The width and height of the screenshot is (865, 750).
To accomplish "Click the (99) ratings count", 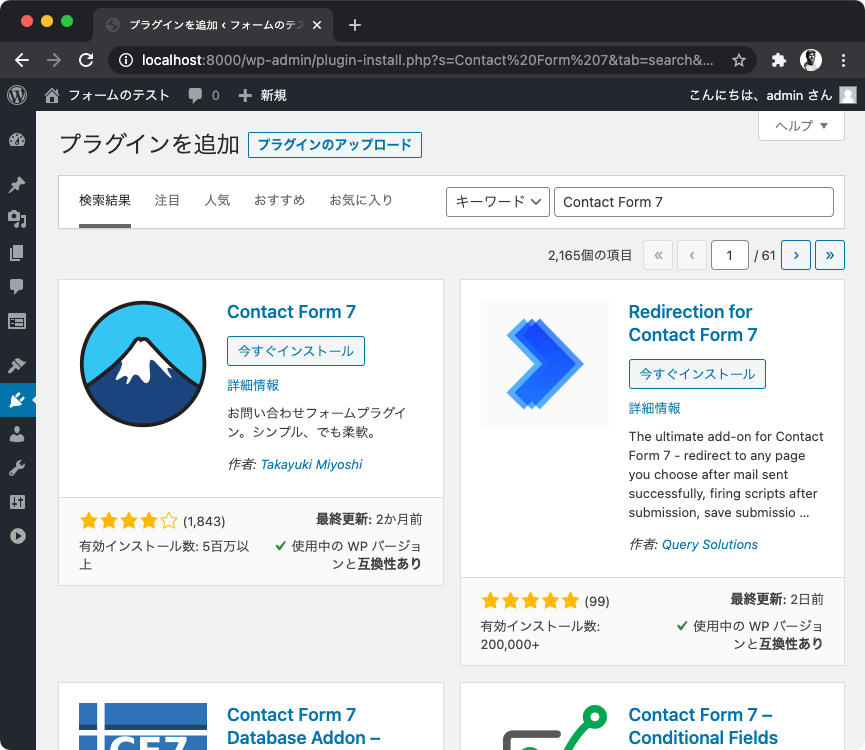I will pos(597,601).
